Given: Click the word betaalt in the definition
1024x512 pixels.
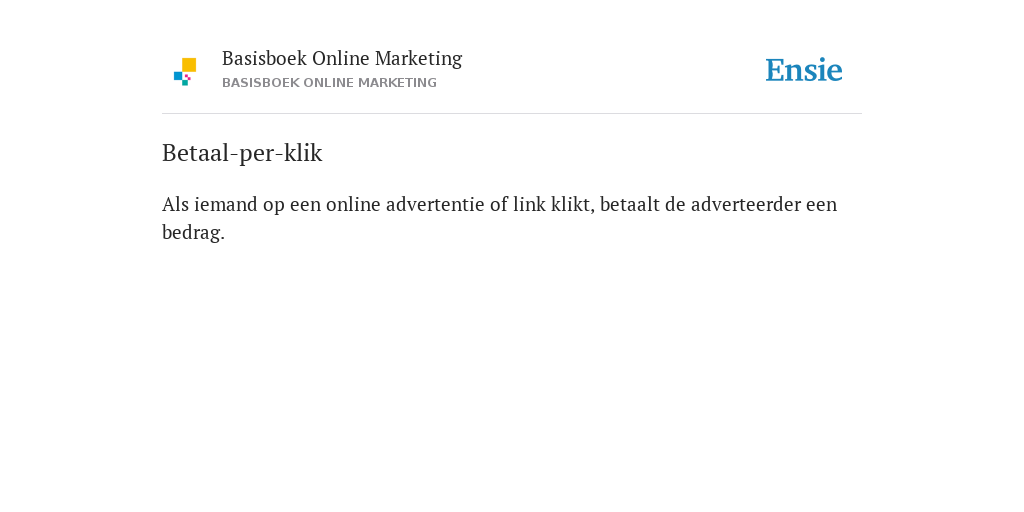Looking at the screenshot, I should pyautogui.click(x=630, y=204).
